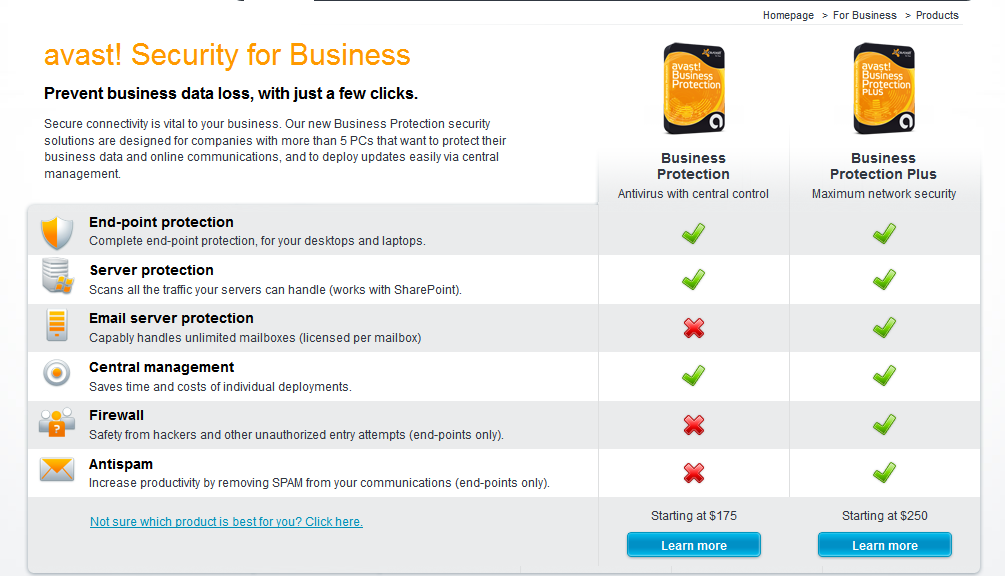1005x576 pixels.
Task: Select the Products breadcrumb link
Action: (937, 15)
